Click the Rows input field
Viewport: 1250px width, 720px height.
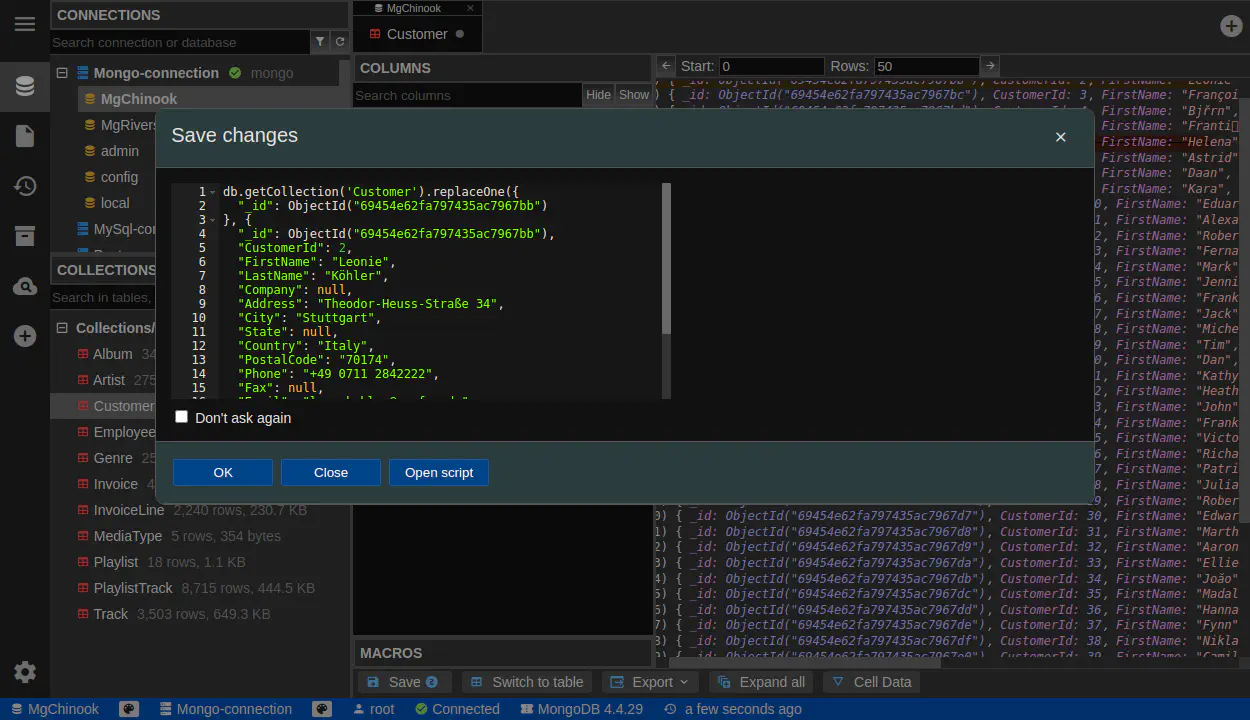[x=925, y=66]
